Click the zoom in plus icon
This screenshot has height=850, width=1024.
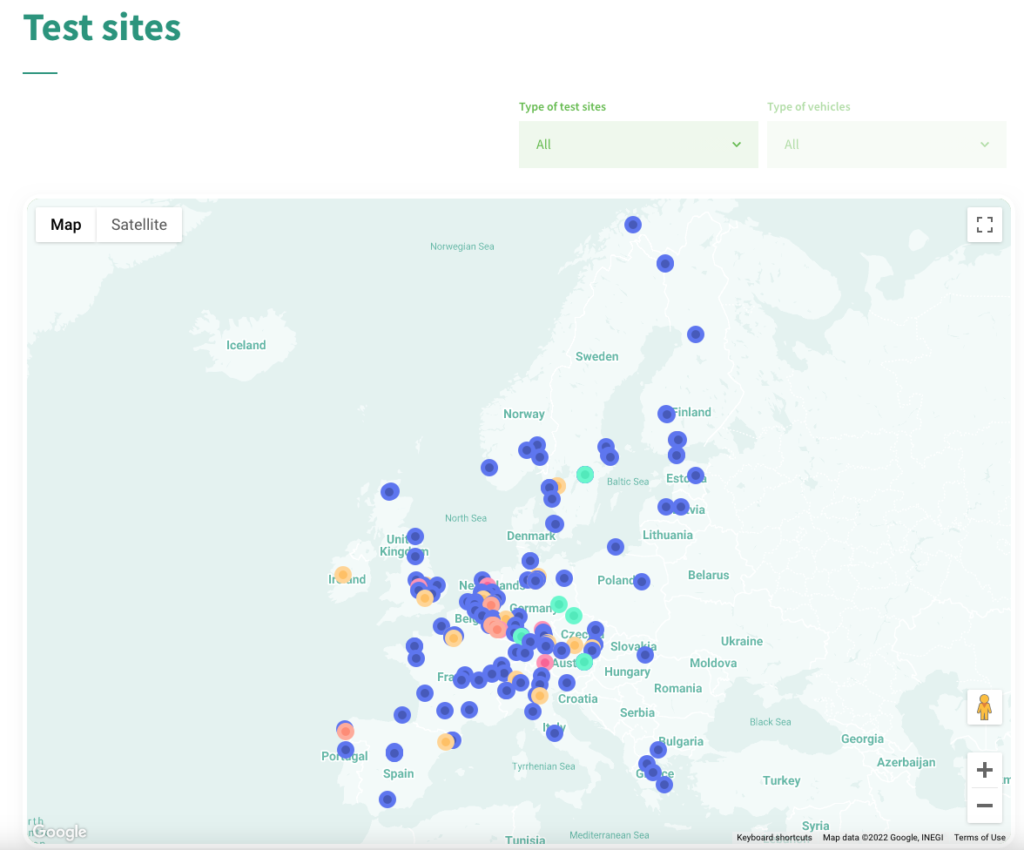984,769
